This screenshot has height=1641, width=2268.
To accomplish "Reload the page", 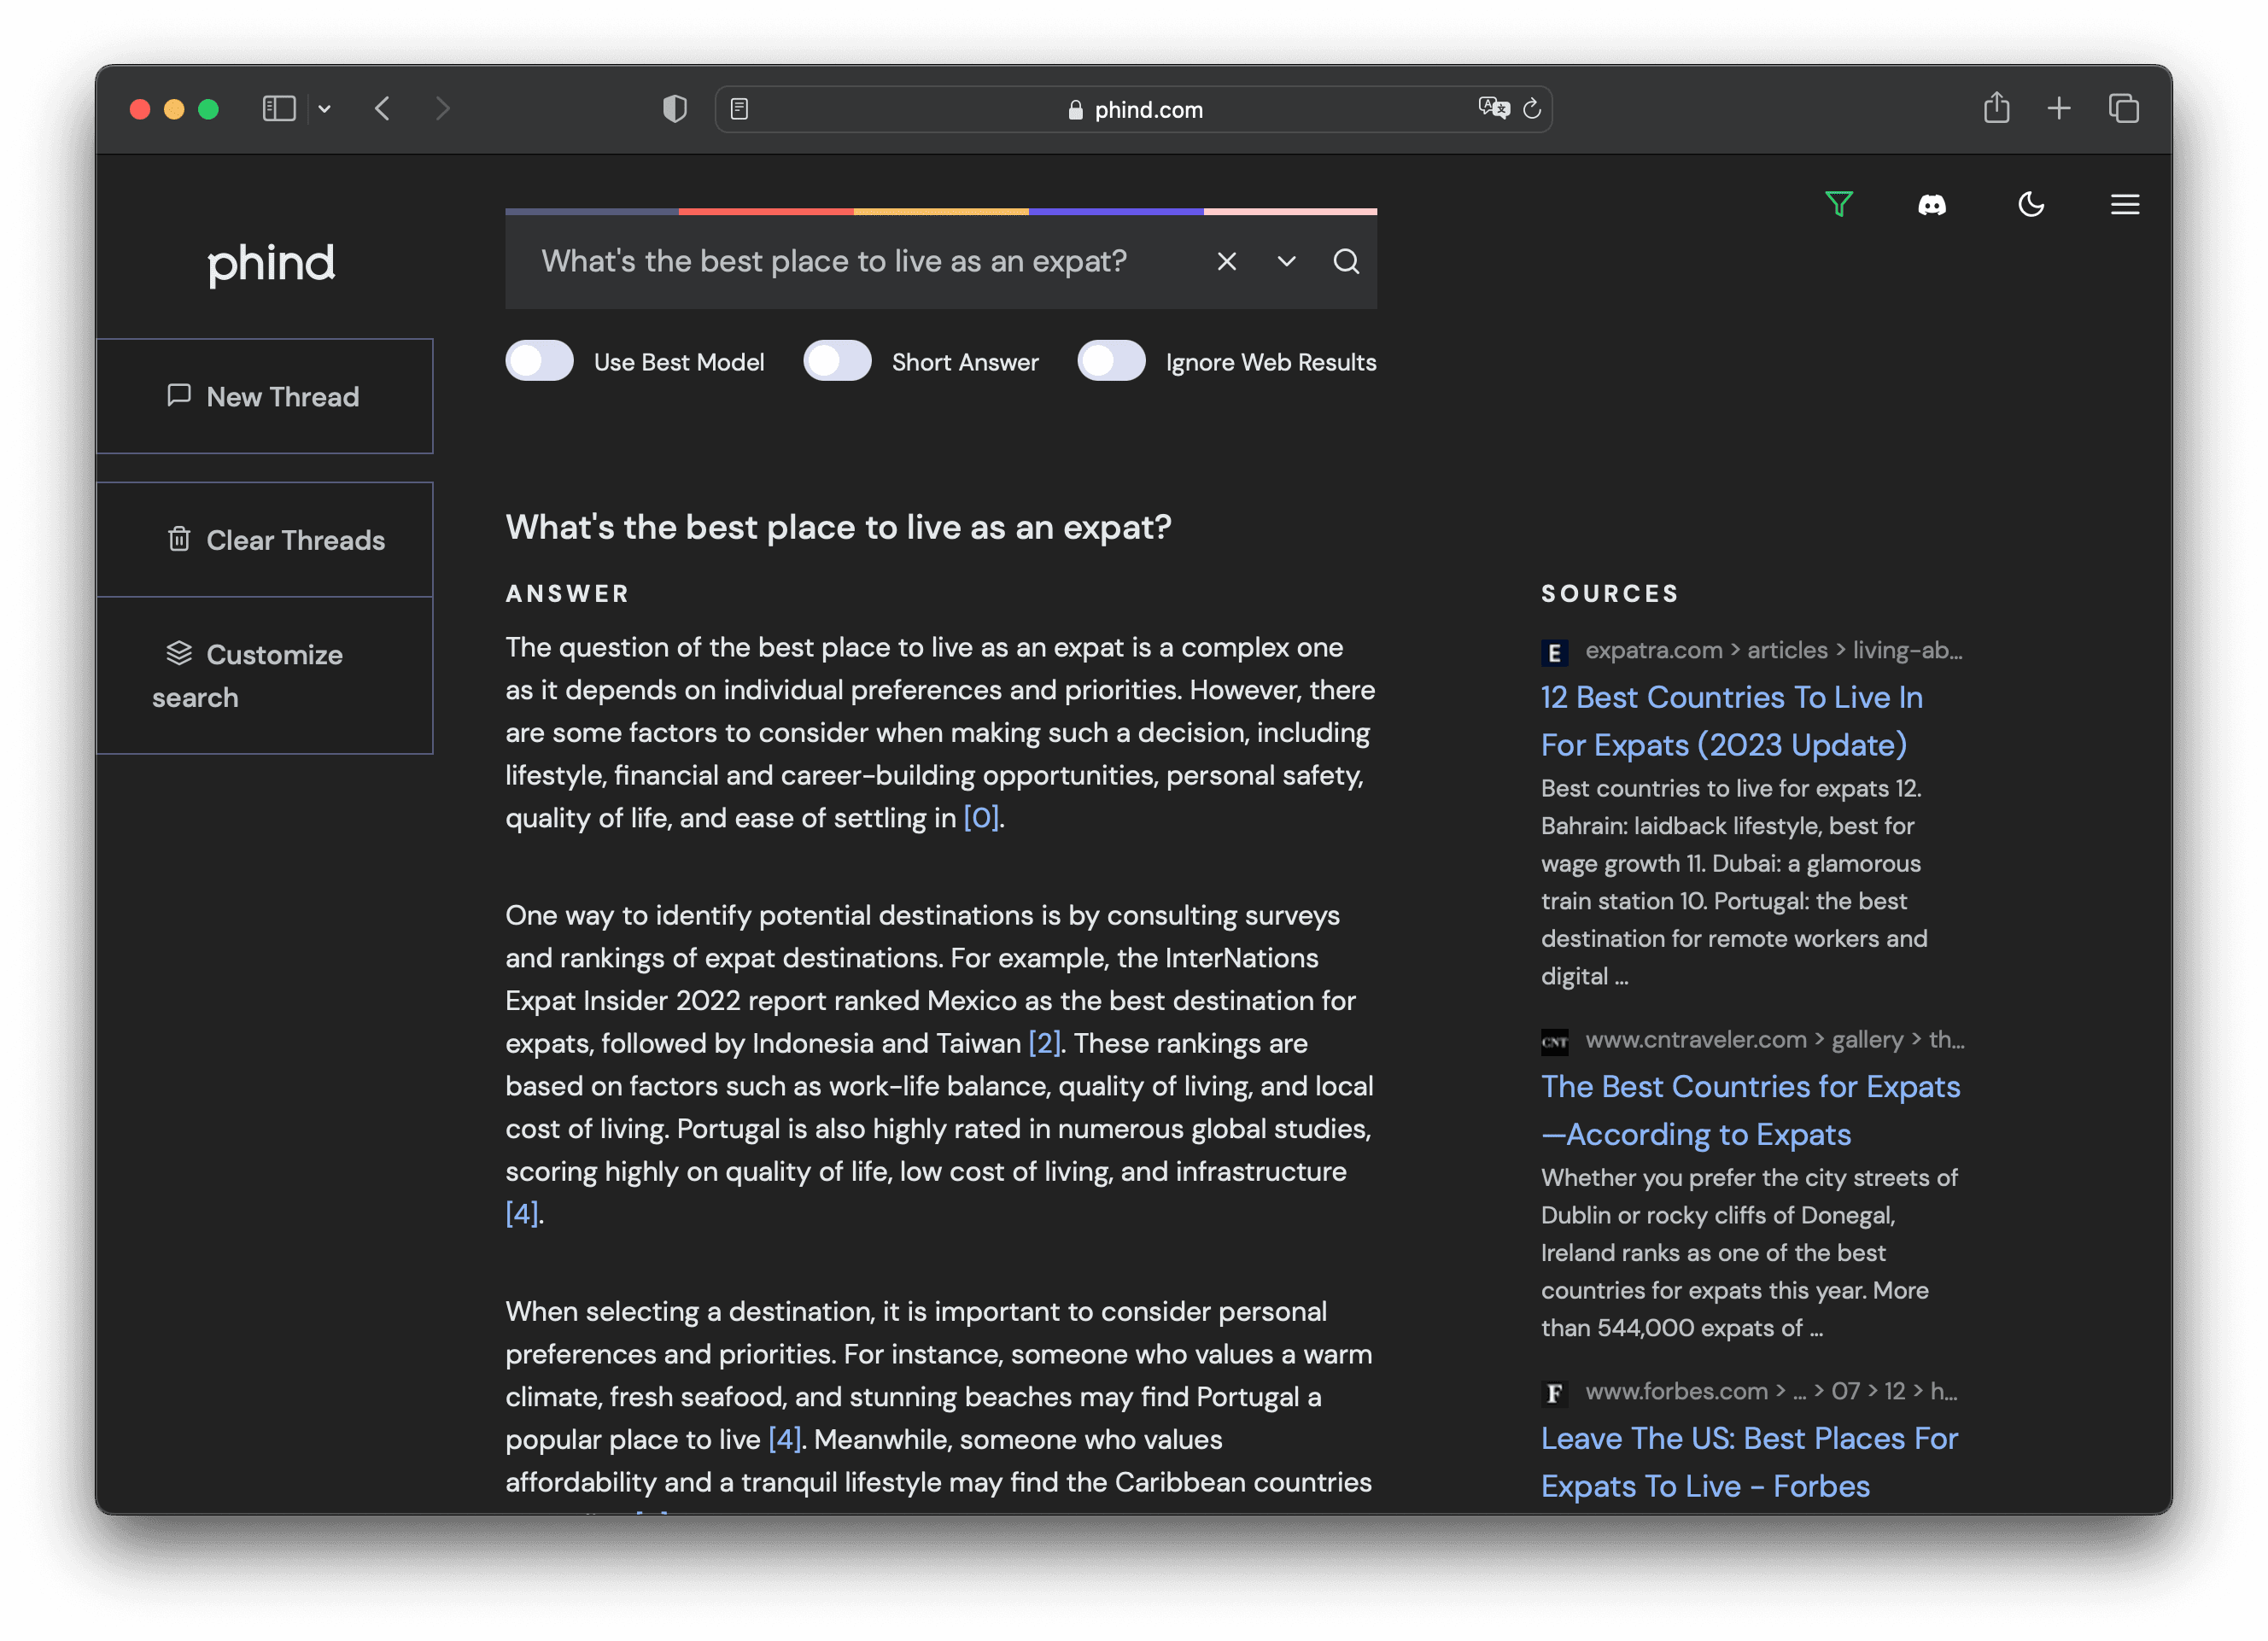I will coord(1531,108).
